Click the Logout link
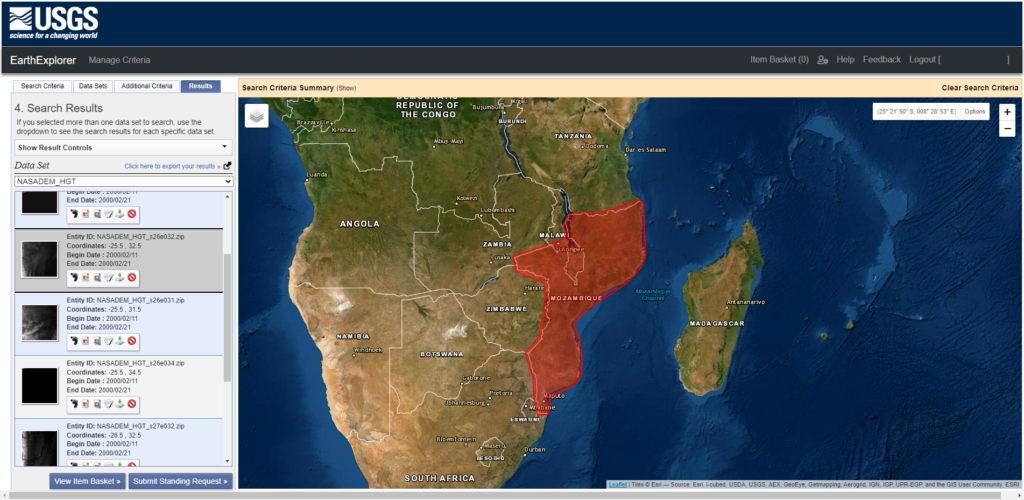Image resolution: width=1024 pixels, height=500 pixels. click(923, 59)
